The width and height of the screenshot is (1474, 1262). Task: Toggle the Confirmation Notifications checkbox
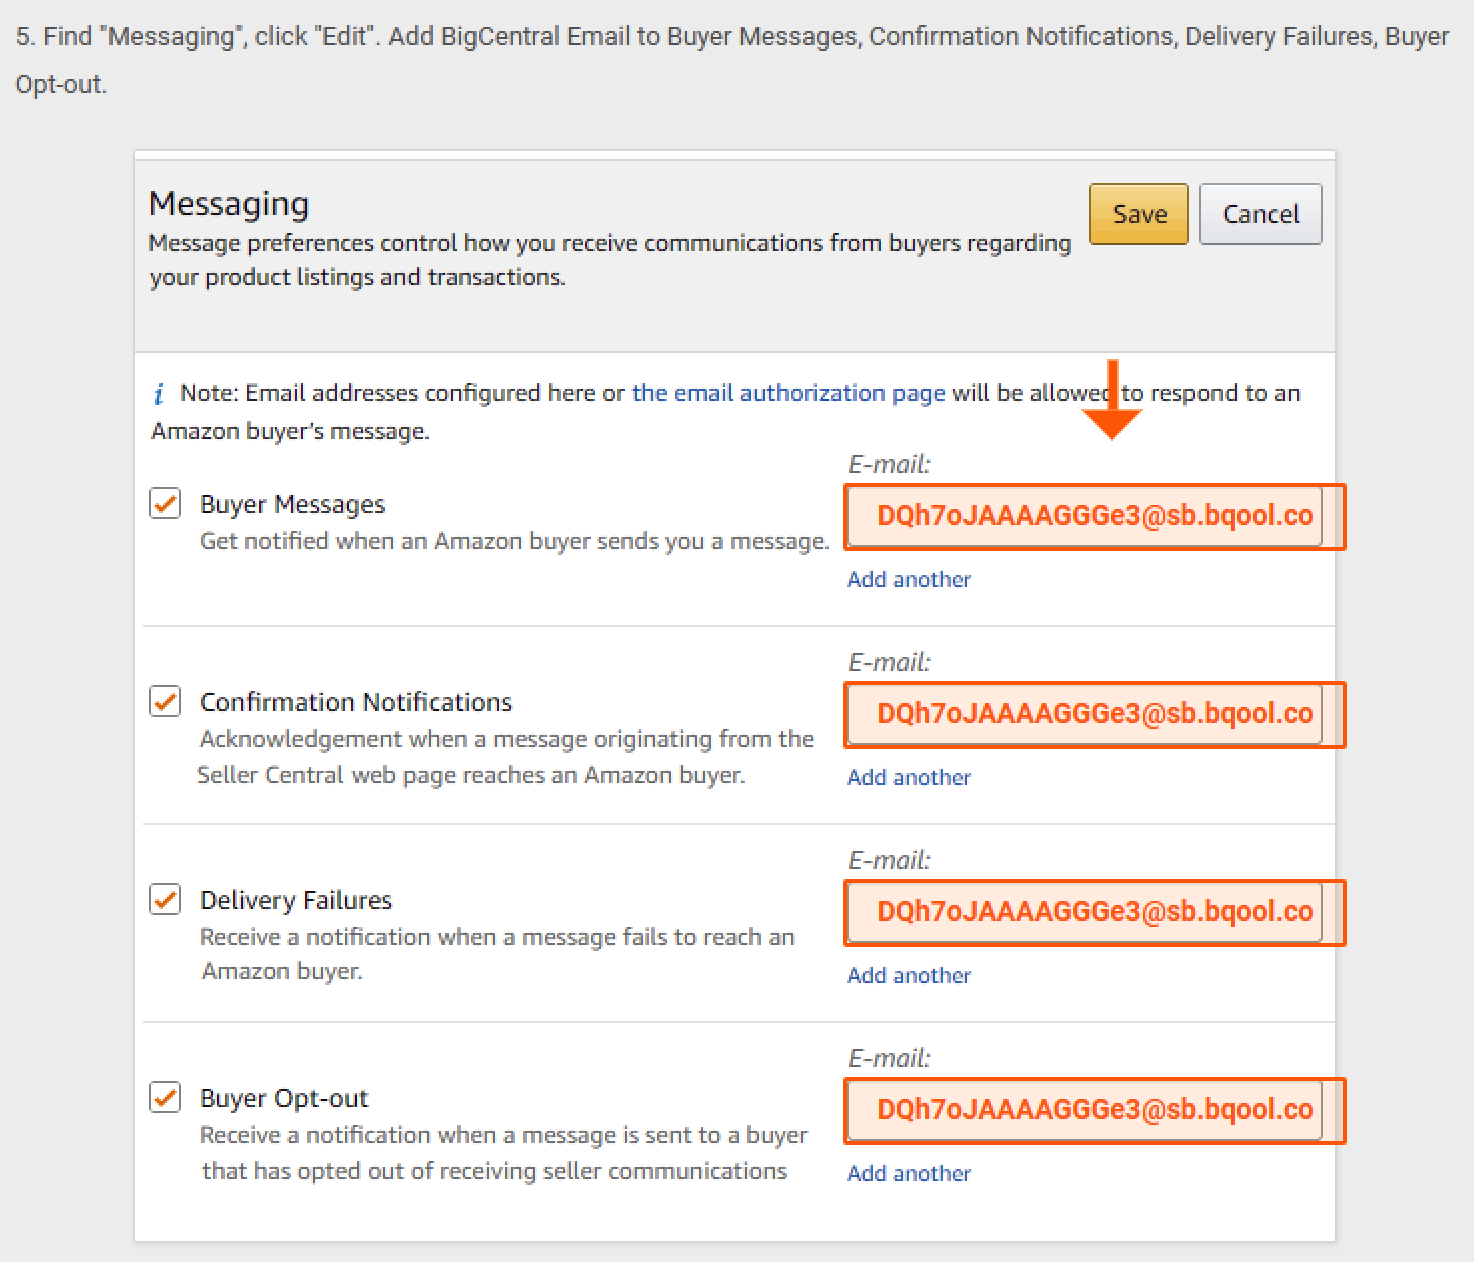click(x=165, y=701)
